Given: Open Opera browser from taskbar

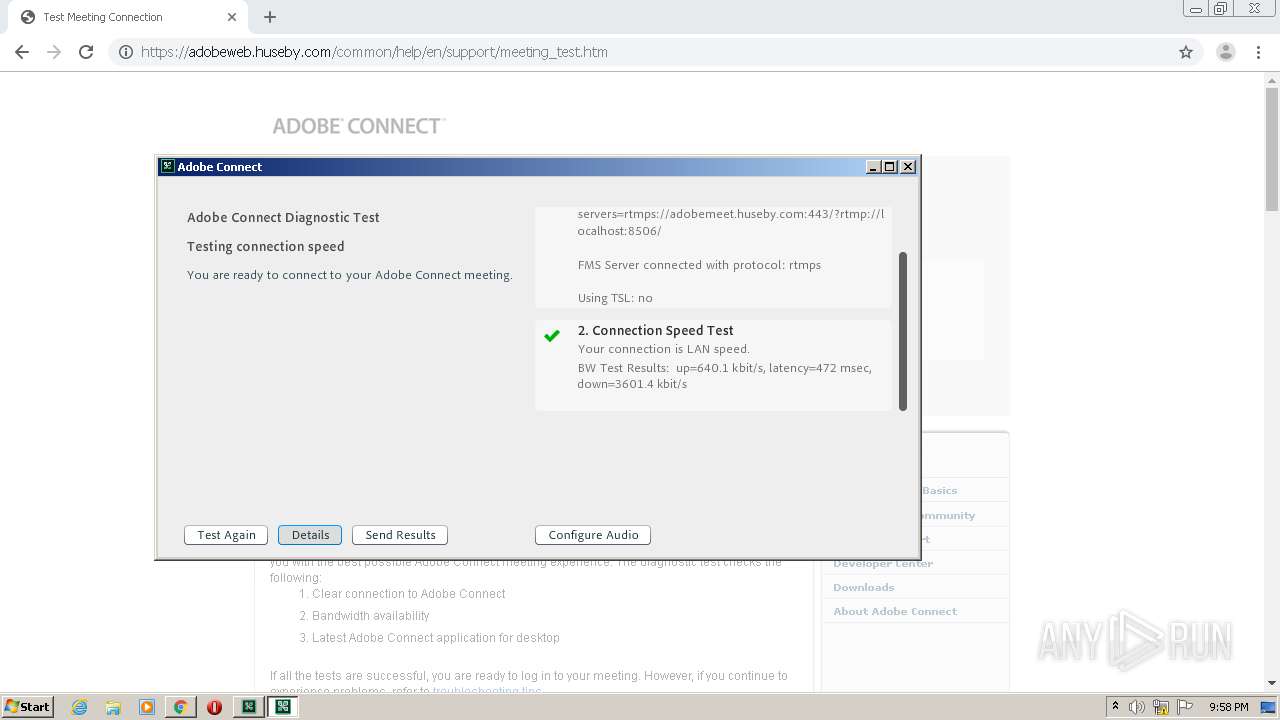Looking at the screenshot, I should coord(214,707).
